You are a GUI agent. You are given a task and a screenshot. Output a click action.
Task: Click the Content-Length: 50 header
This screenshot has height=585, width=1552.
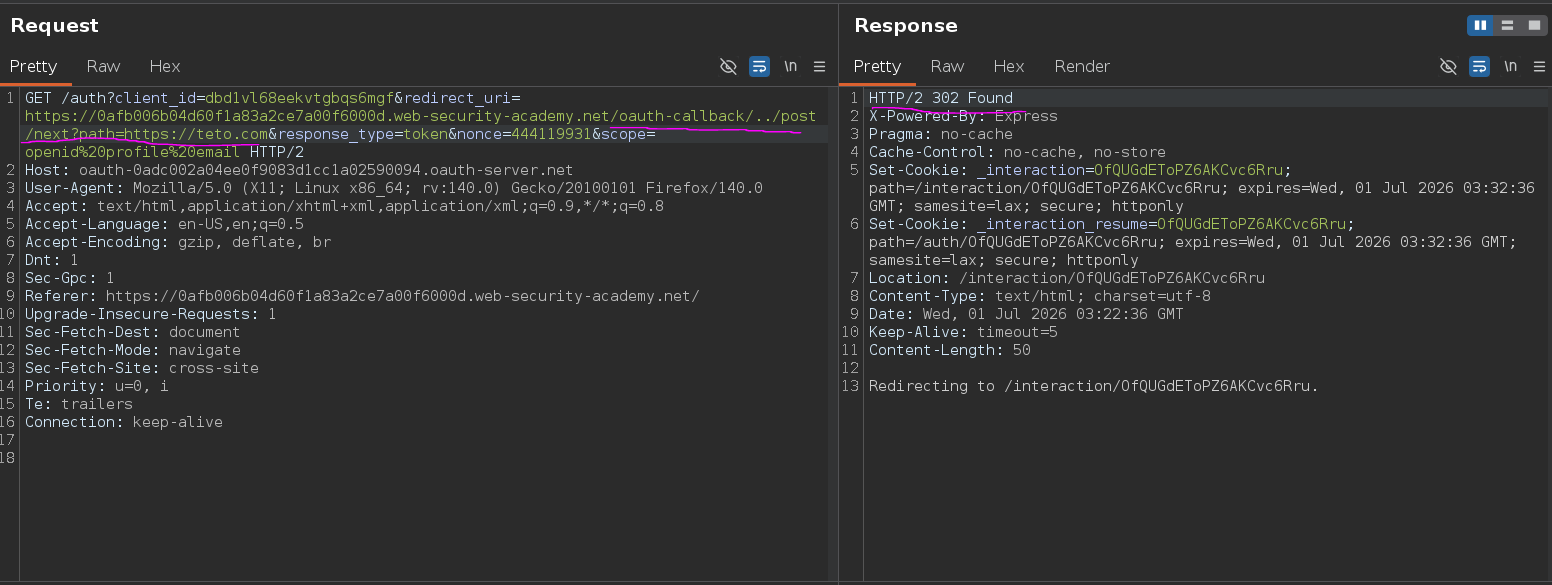click(949, 350)
